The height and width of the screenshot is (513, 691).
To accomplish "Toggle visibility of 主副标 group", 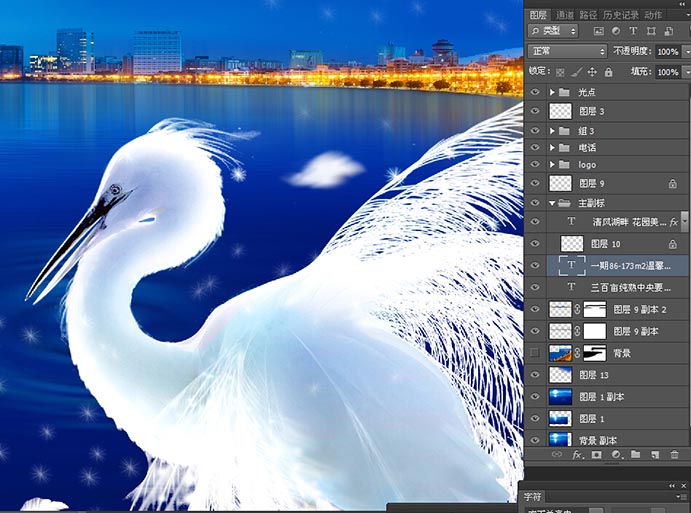I will (535, 203).
